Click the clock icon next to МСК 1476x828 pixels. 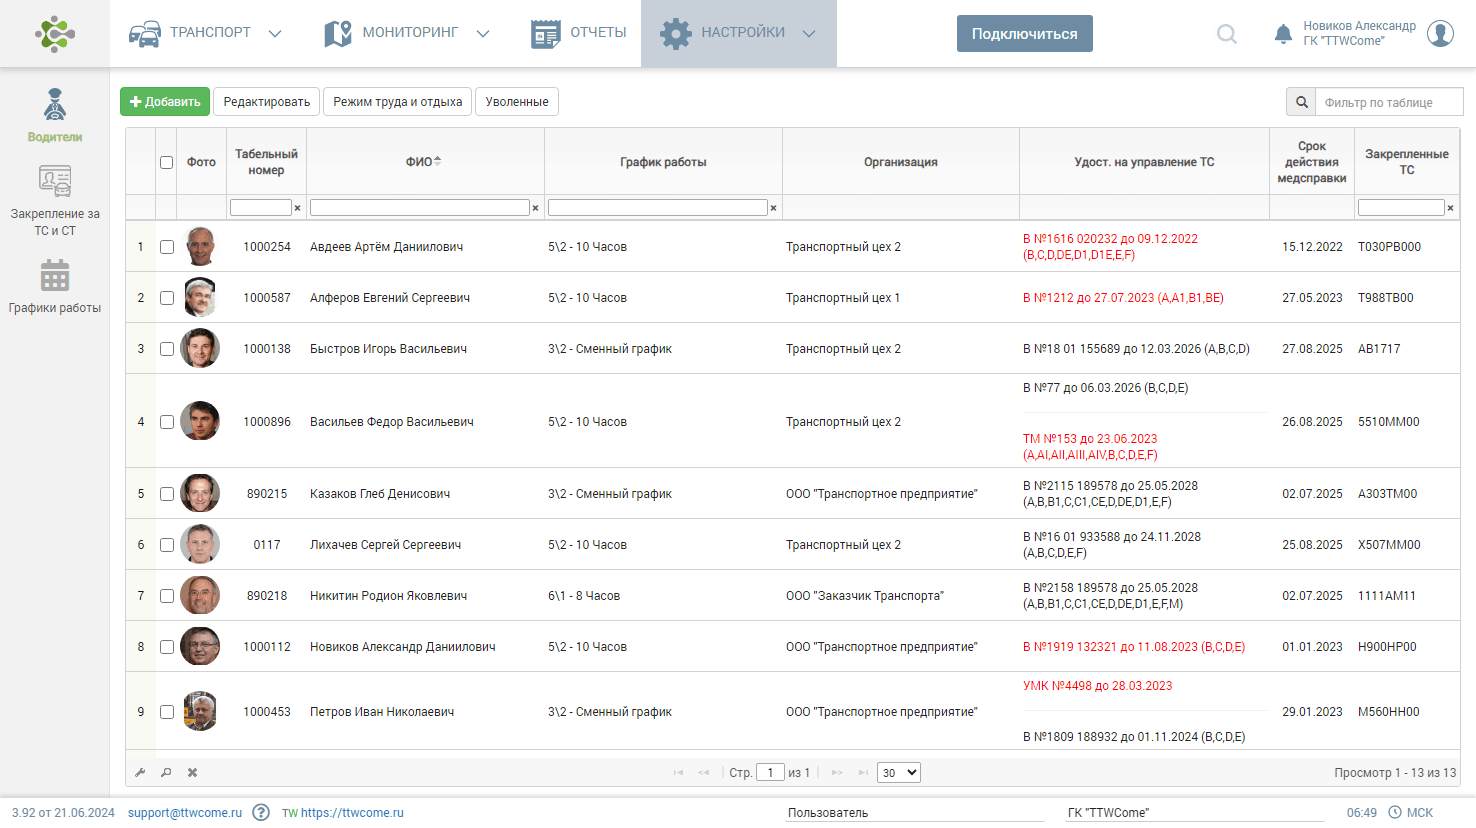click(x=1394, y=813)
